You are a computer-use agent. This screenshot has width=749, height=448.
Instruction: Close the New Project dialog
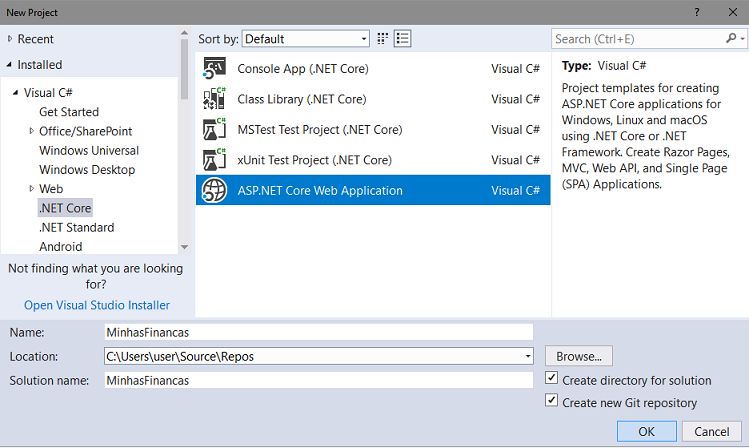click(x=733, y=12)
